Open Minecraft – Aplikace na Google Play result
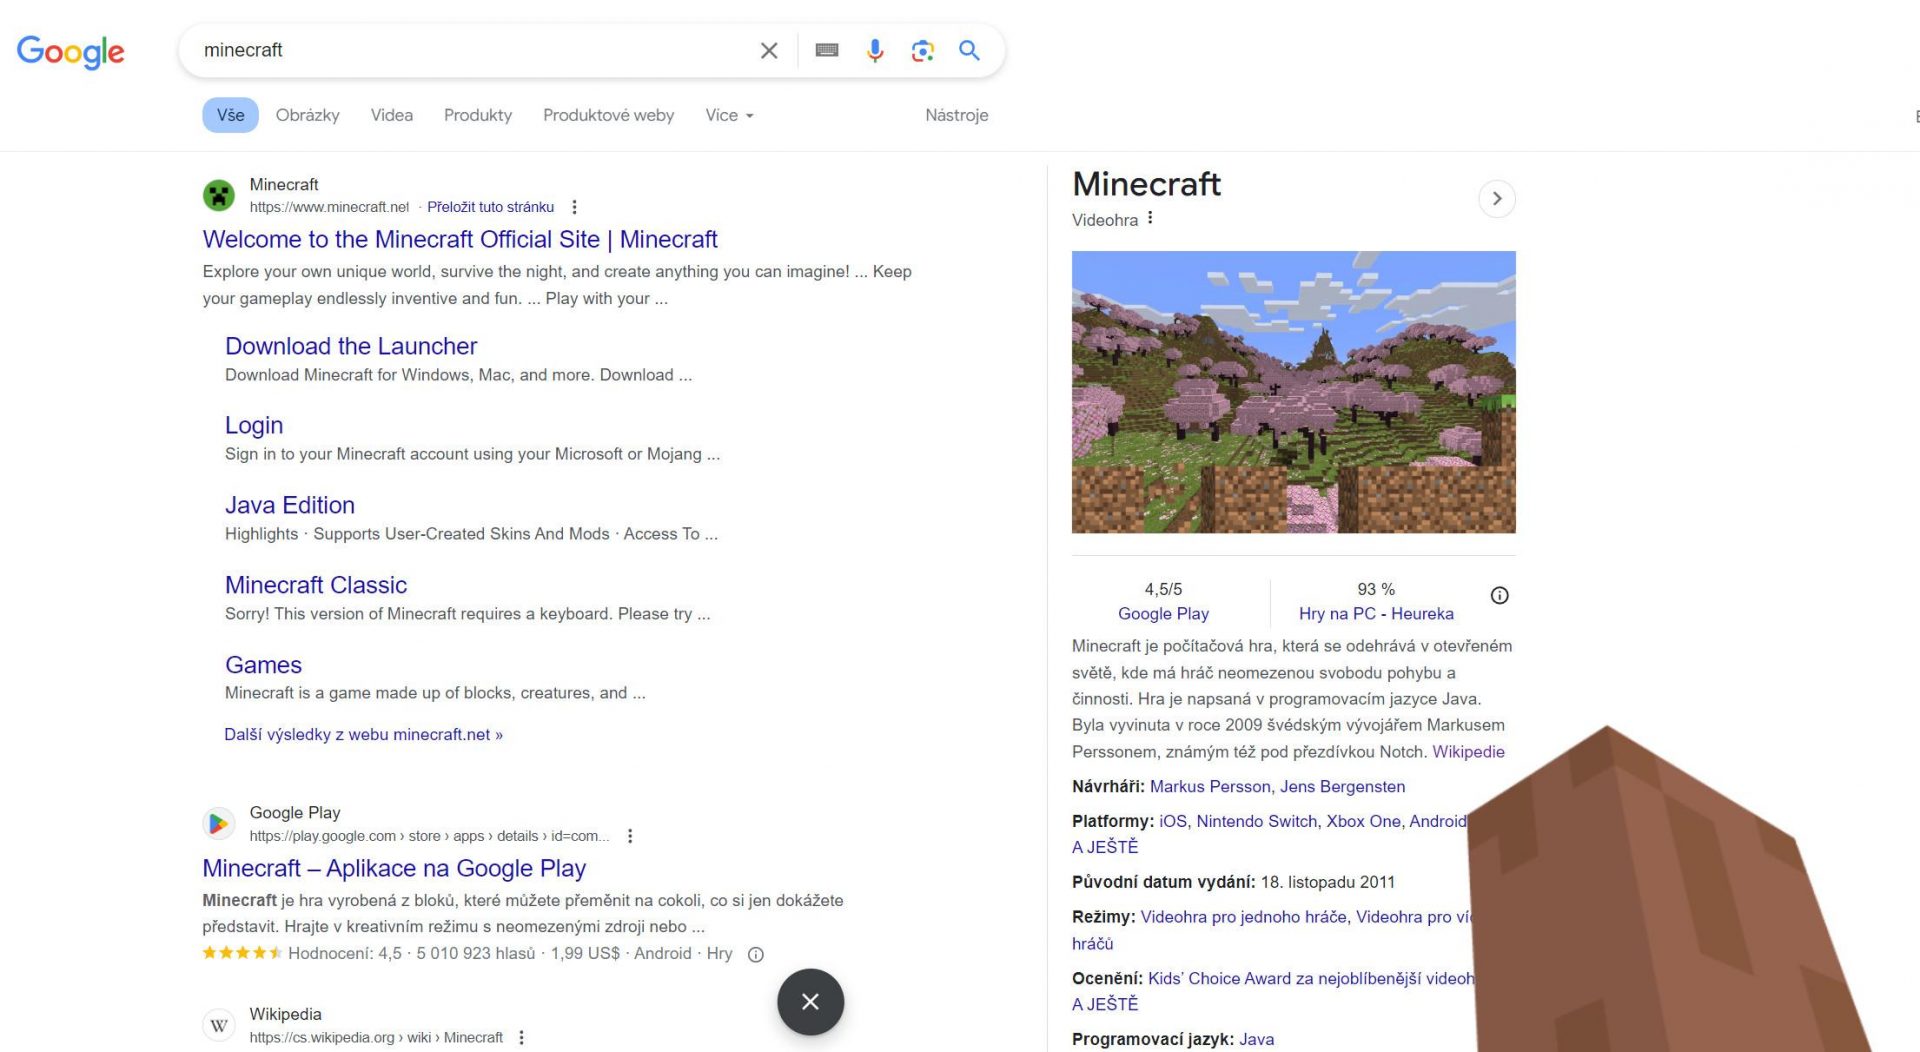 pos(394,869)
